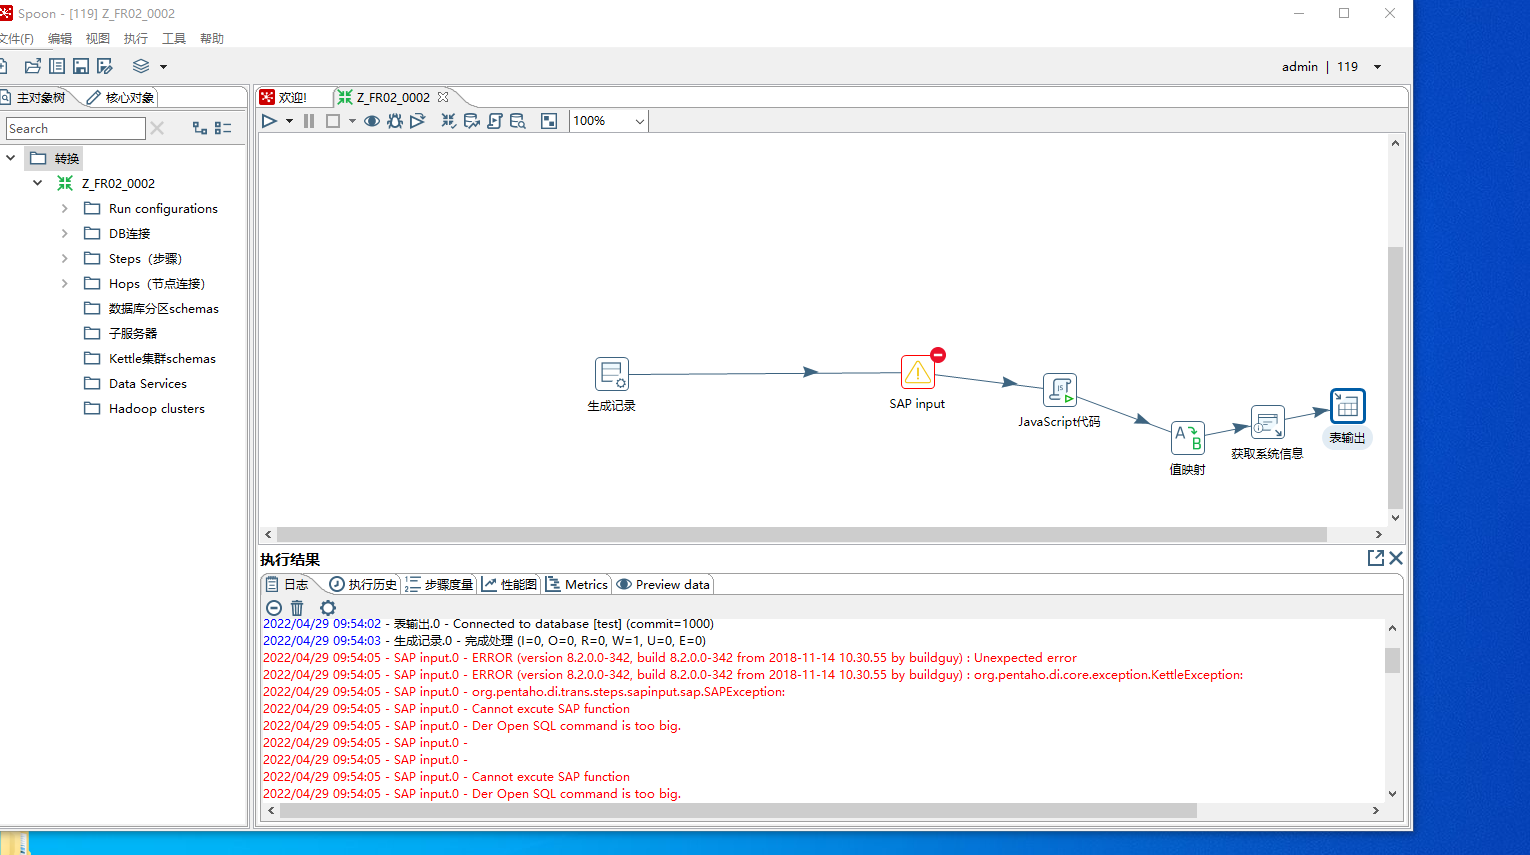Viewport: 1530px width, 855px height.
Task: Collapse the Z_FR02_0002 tree node
Action: coord(37,183)
